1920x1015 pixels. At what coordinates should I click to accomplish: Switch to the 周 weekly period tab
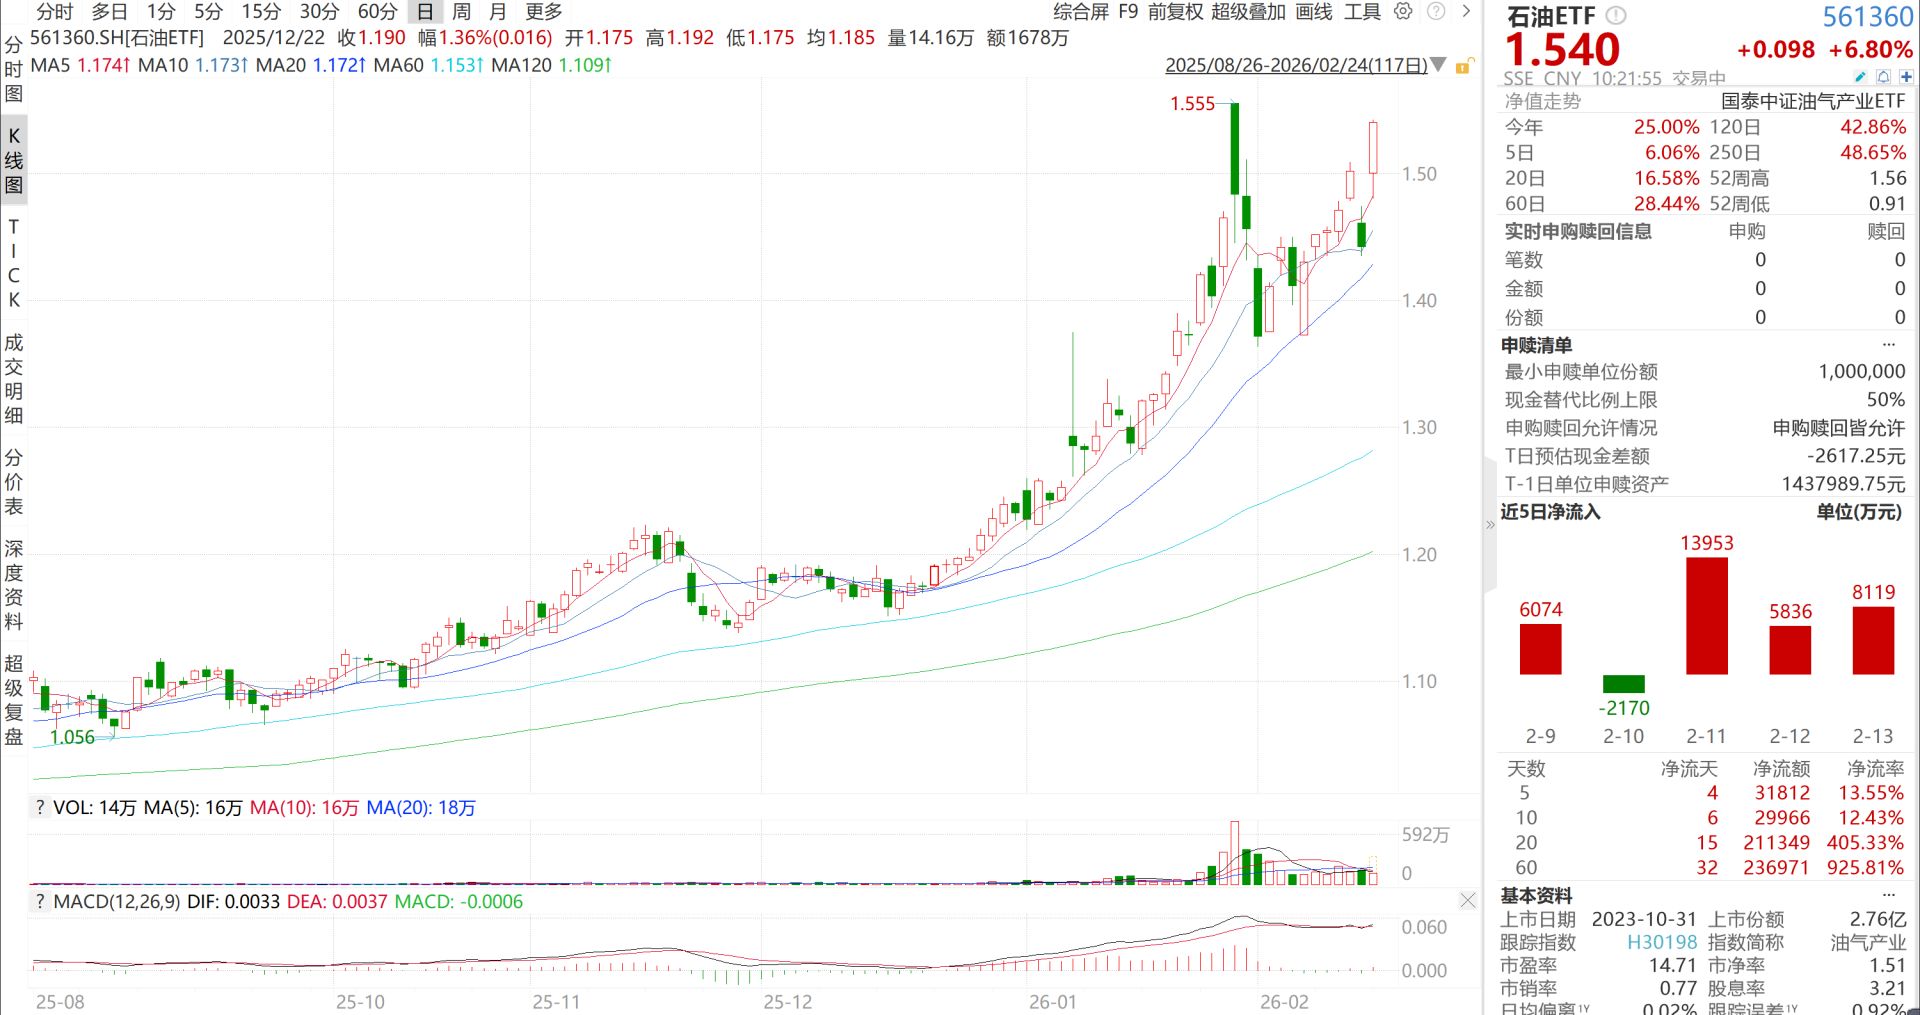click(461, 12)
